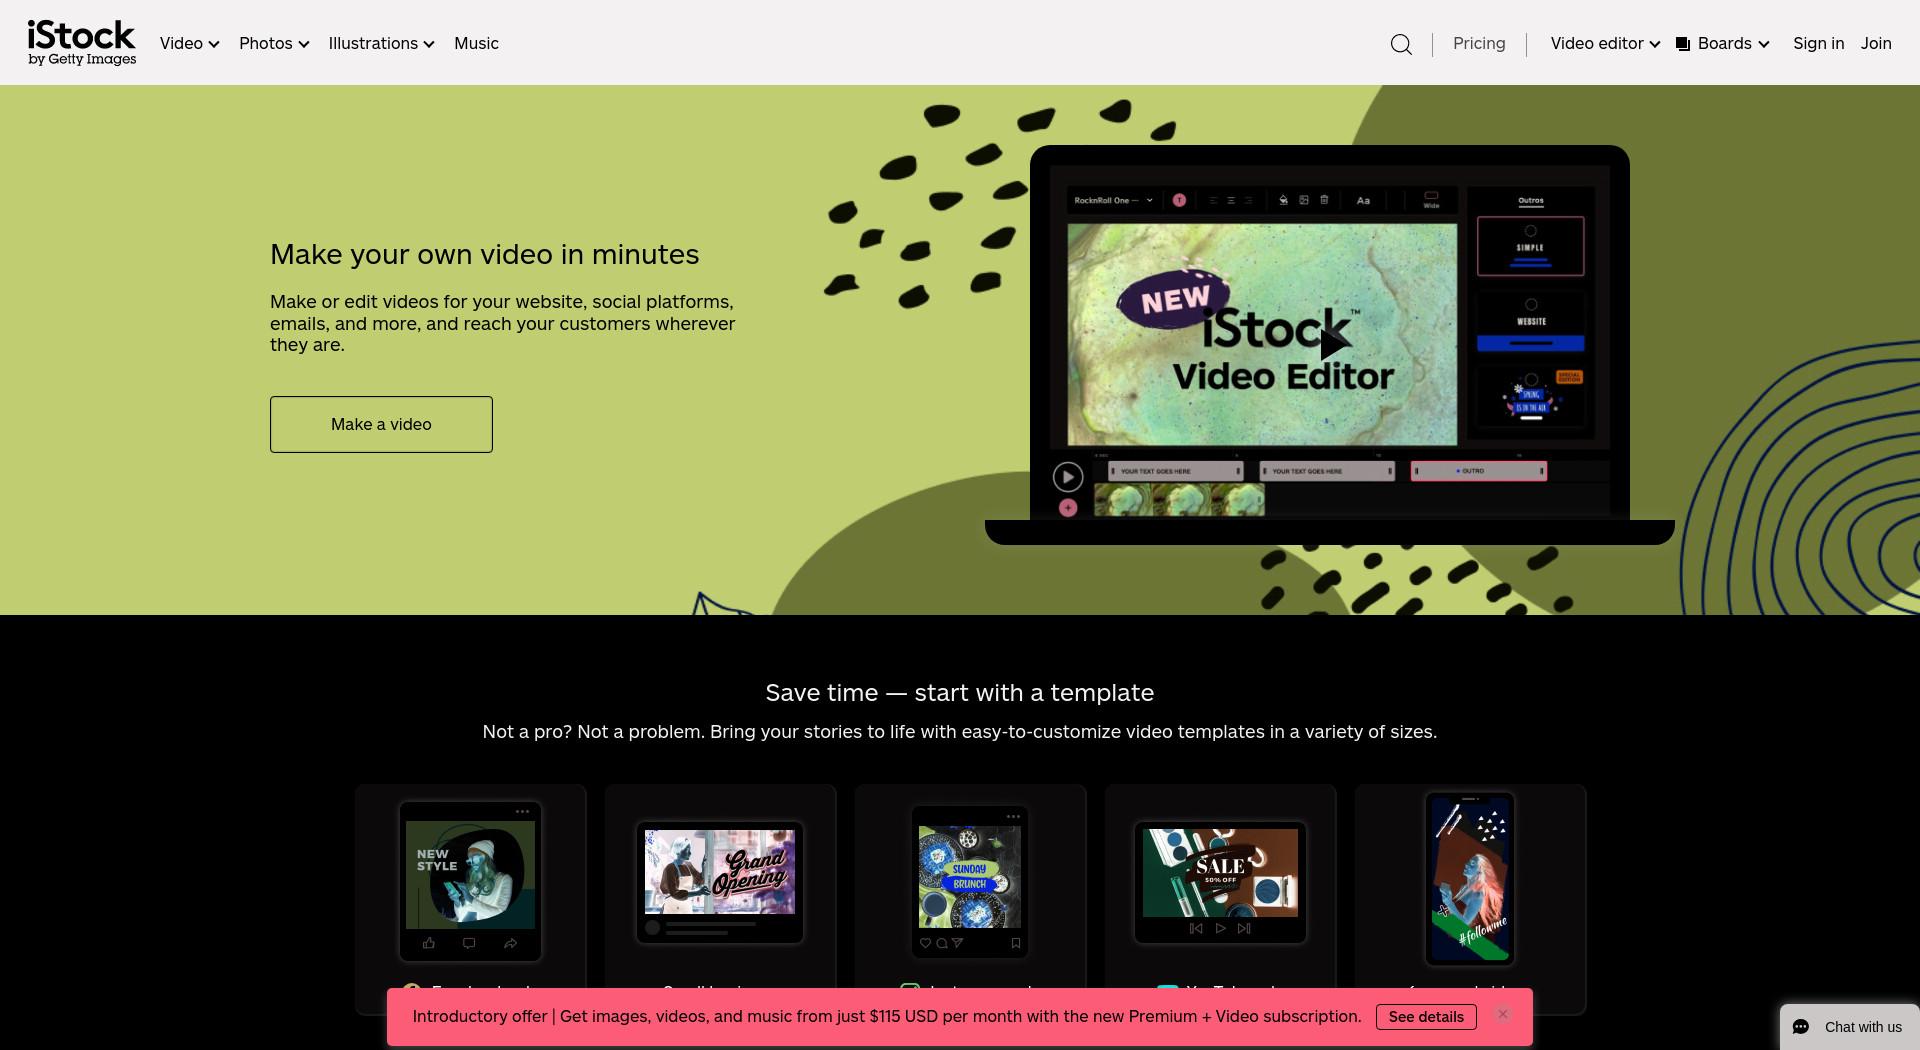Play the iStock Video Editor preview
Screen dimensions: 1920x1050
tap(1333, 344)
